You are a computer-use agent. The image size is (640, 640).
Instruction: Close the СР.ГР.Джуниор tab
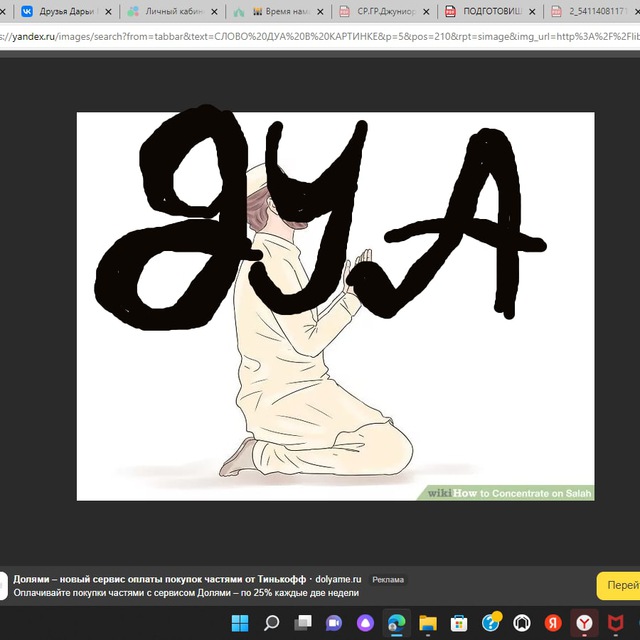point(426,12)
